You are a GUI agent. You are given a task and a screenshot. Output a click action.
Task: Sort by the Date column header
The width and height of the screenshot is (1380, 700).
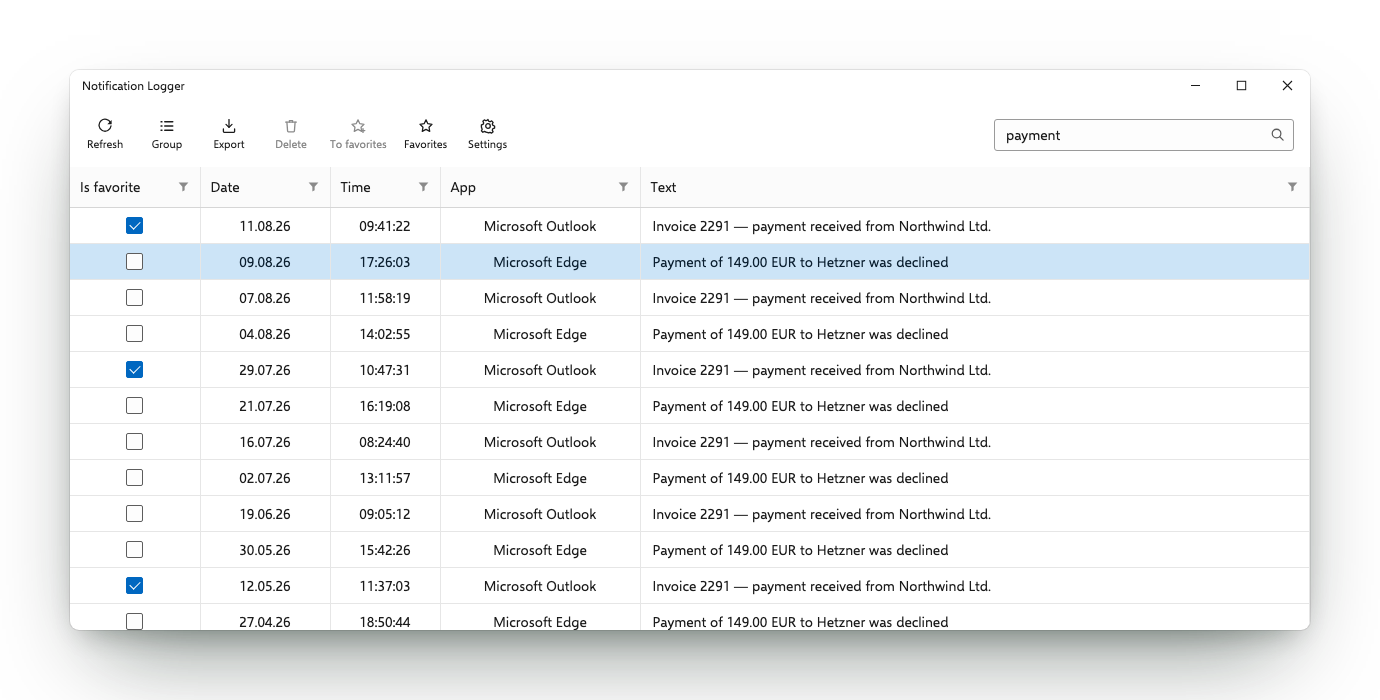click(x=225, y=187)
